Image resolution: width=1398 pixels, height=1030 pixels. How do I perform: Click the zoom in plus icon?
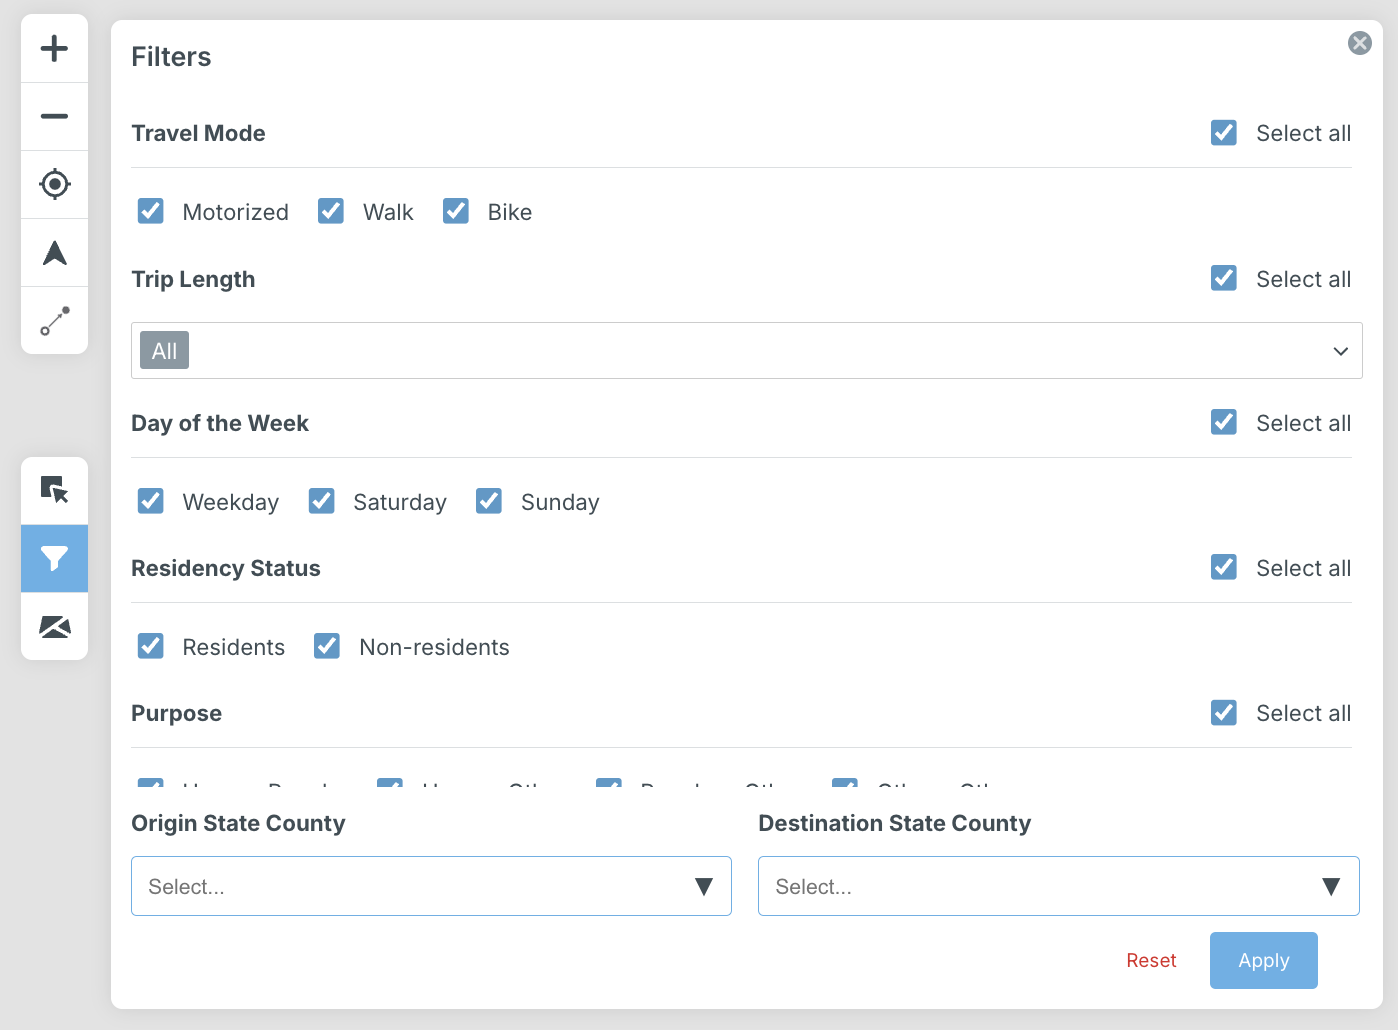(54, 48)
